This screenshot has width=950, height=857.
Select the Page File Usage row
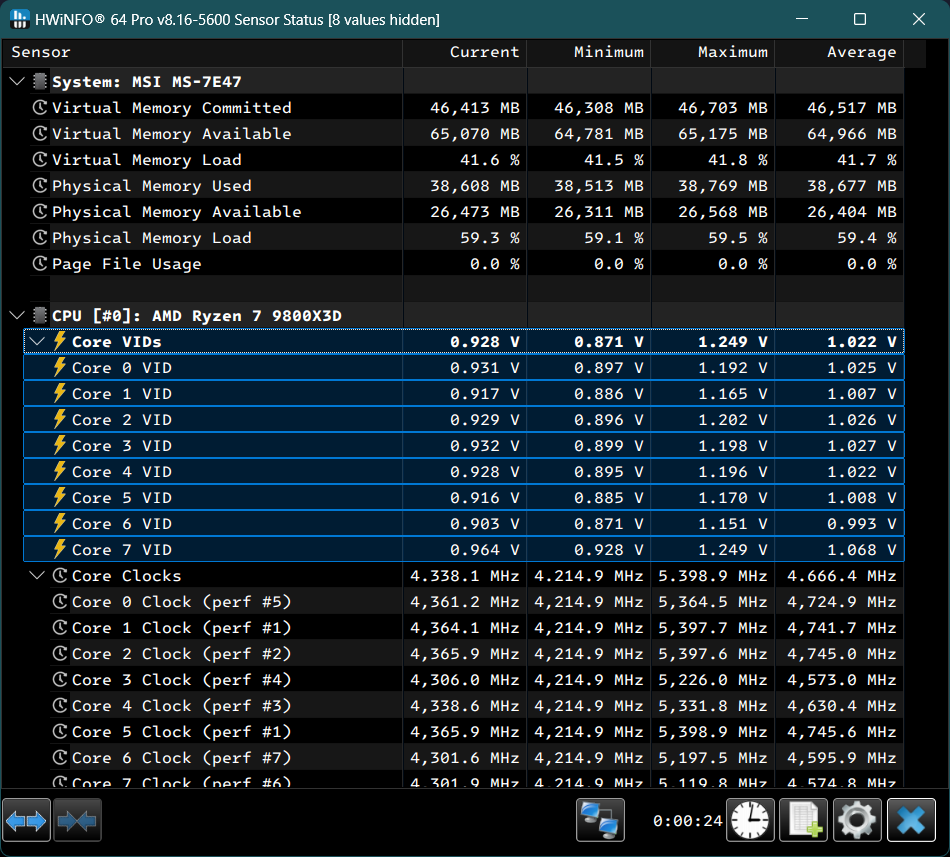tap(467, 264)
